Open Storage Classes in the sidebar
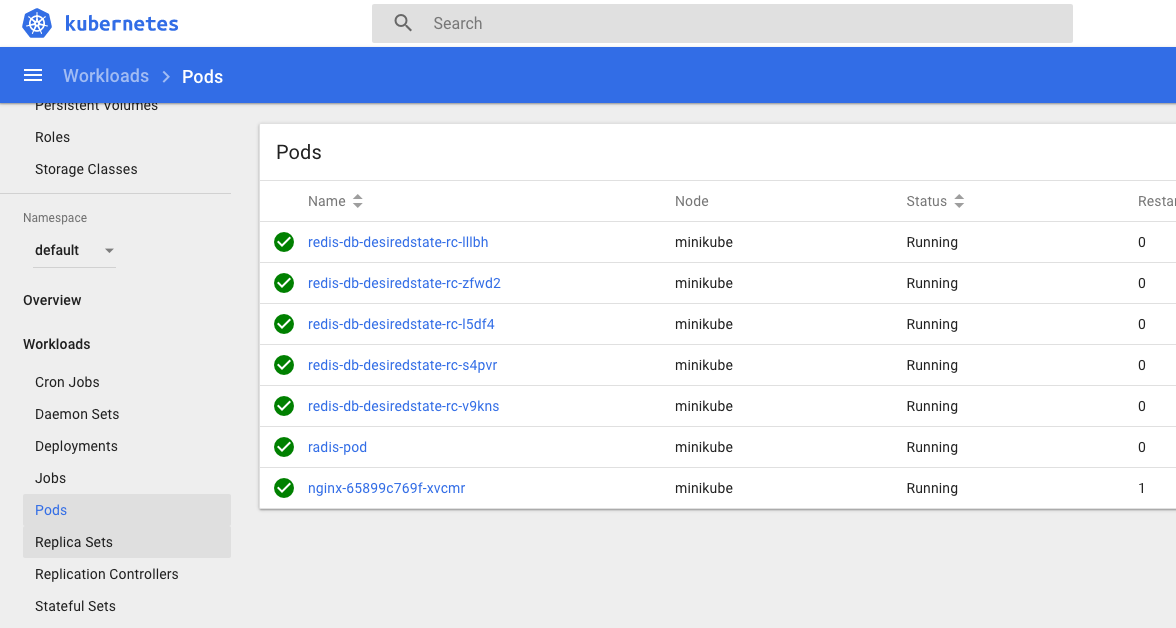This screenshot has height=628, width=1176. (86, 170)
